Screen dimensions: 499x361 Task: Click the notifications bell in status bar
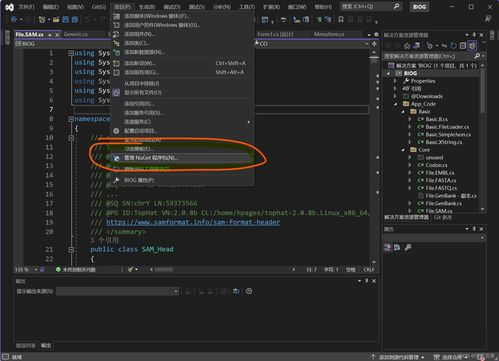click(481, 357)
